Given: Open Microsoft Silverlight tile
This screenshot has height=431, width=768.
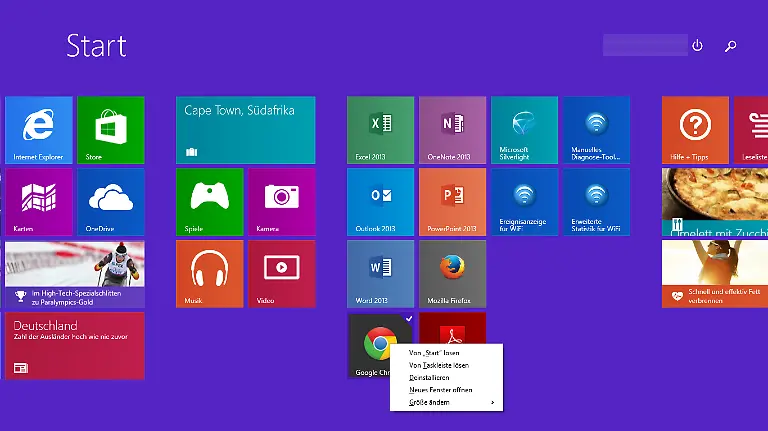Looking at the screenshot, I should (x=525, y=130).
